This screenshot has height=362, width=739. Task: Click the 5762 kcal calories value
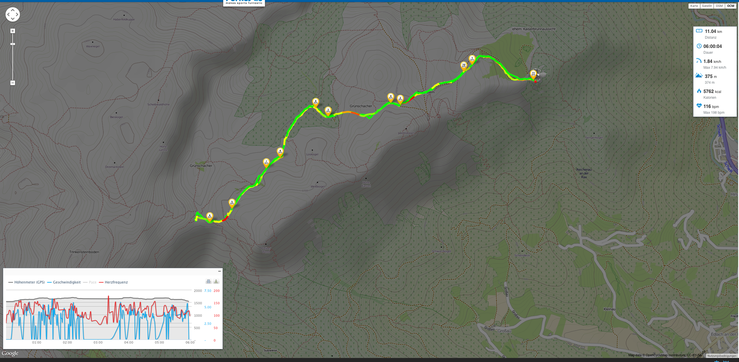[713, 91]
